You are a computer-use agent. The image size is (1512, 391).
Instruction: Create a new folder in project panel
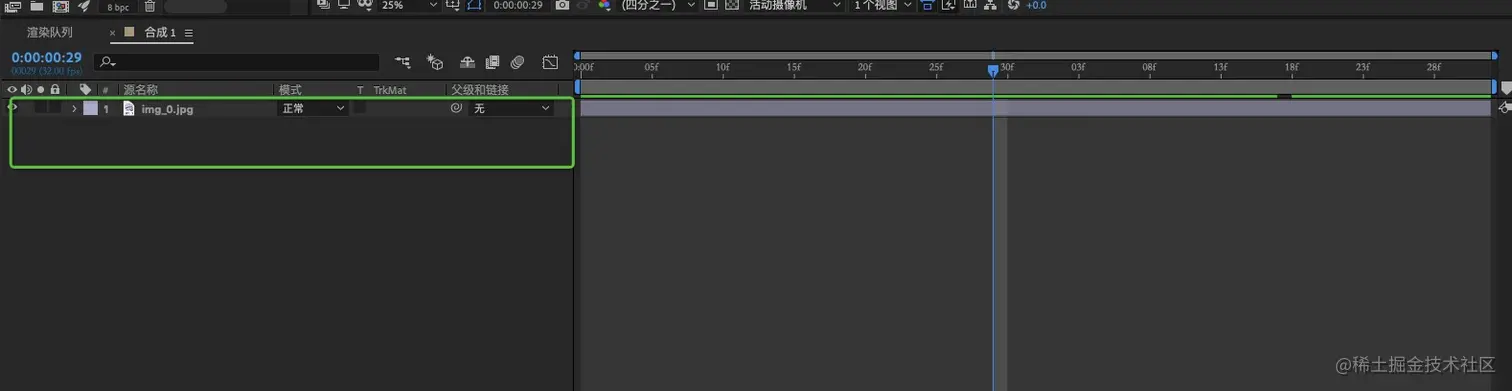(x=36, y=5)
